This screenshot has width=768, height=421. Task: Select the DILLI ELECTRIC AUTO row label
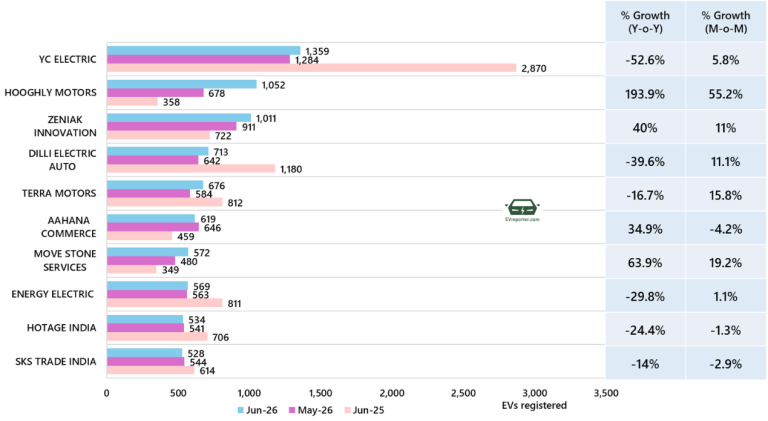coord(62,160)
